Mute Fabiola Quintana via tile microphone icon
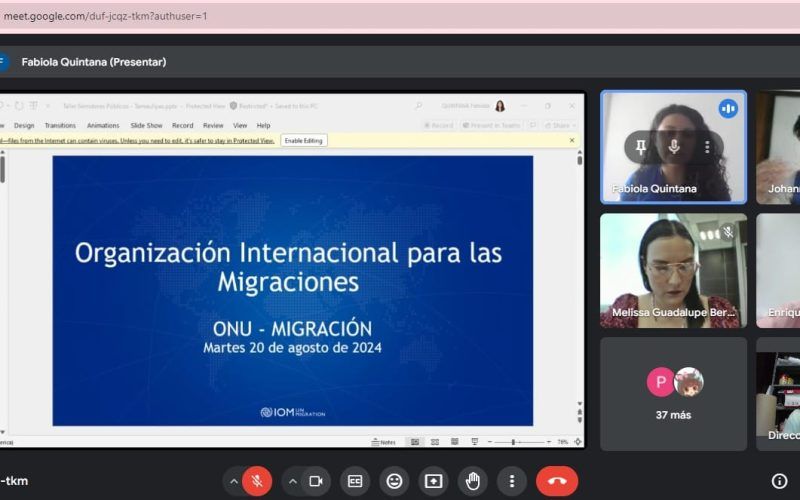 point(673,147)
